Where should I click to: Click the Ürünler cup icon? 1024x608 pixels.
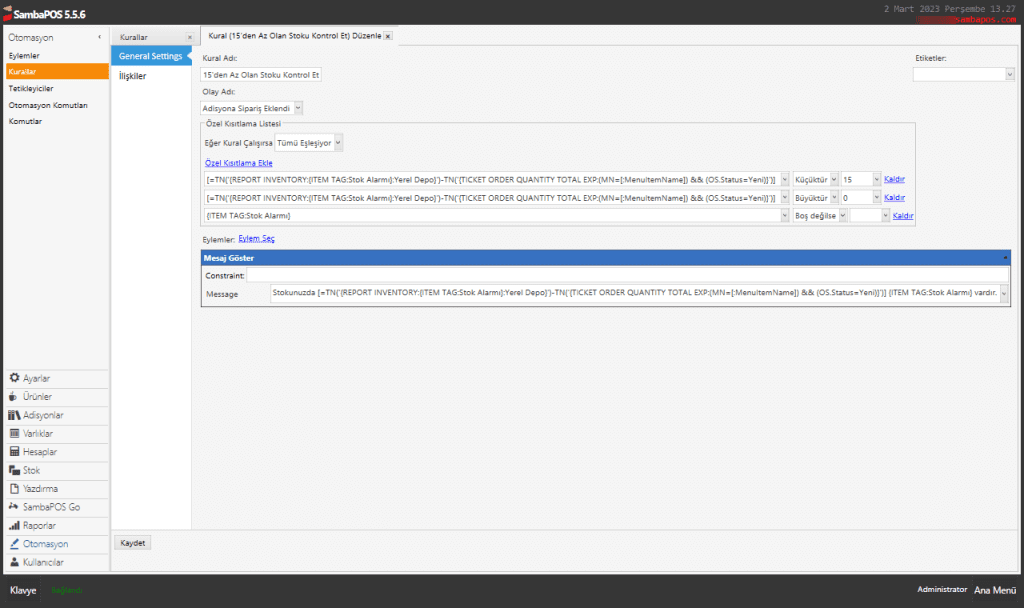[x=15, y=397]
